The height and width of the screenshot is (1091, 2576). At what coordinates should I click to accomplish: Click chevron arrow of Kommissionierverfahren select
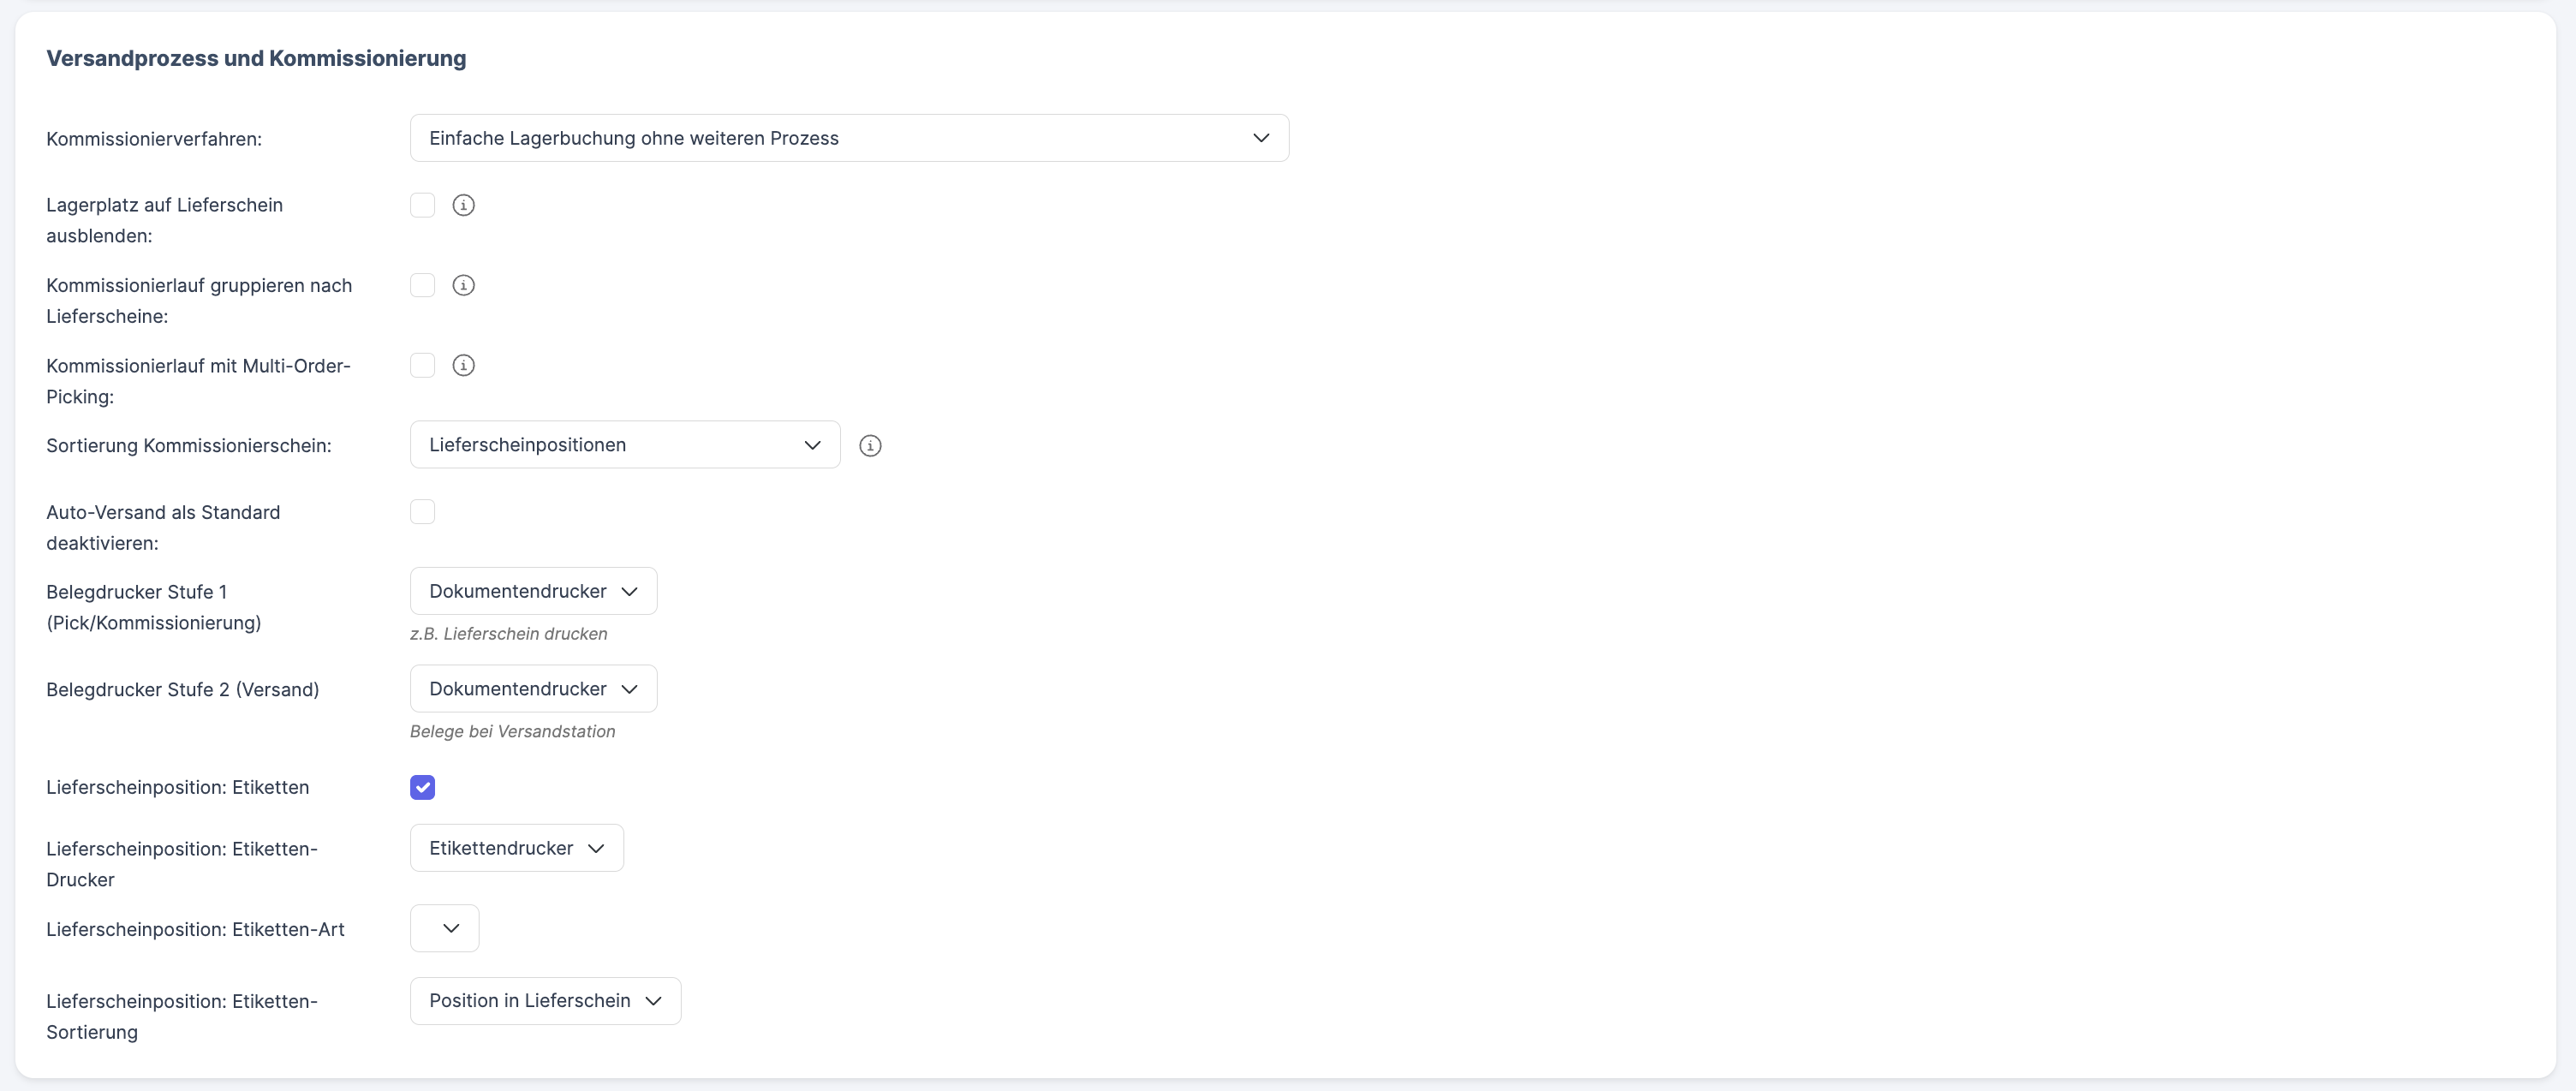point(1261,138)
